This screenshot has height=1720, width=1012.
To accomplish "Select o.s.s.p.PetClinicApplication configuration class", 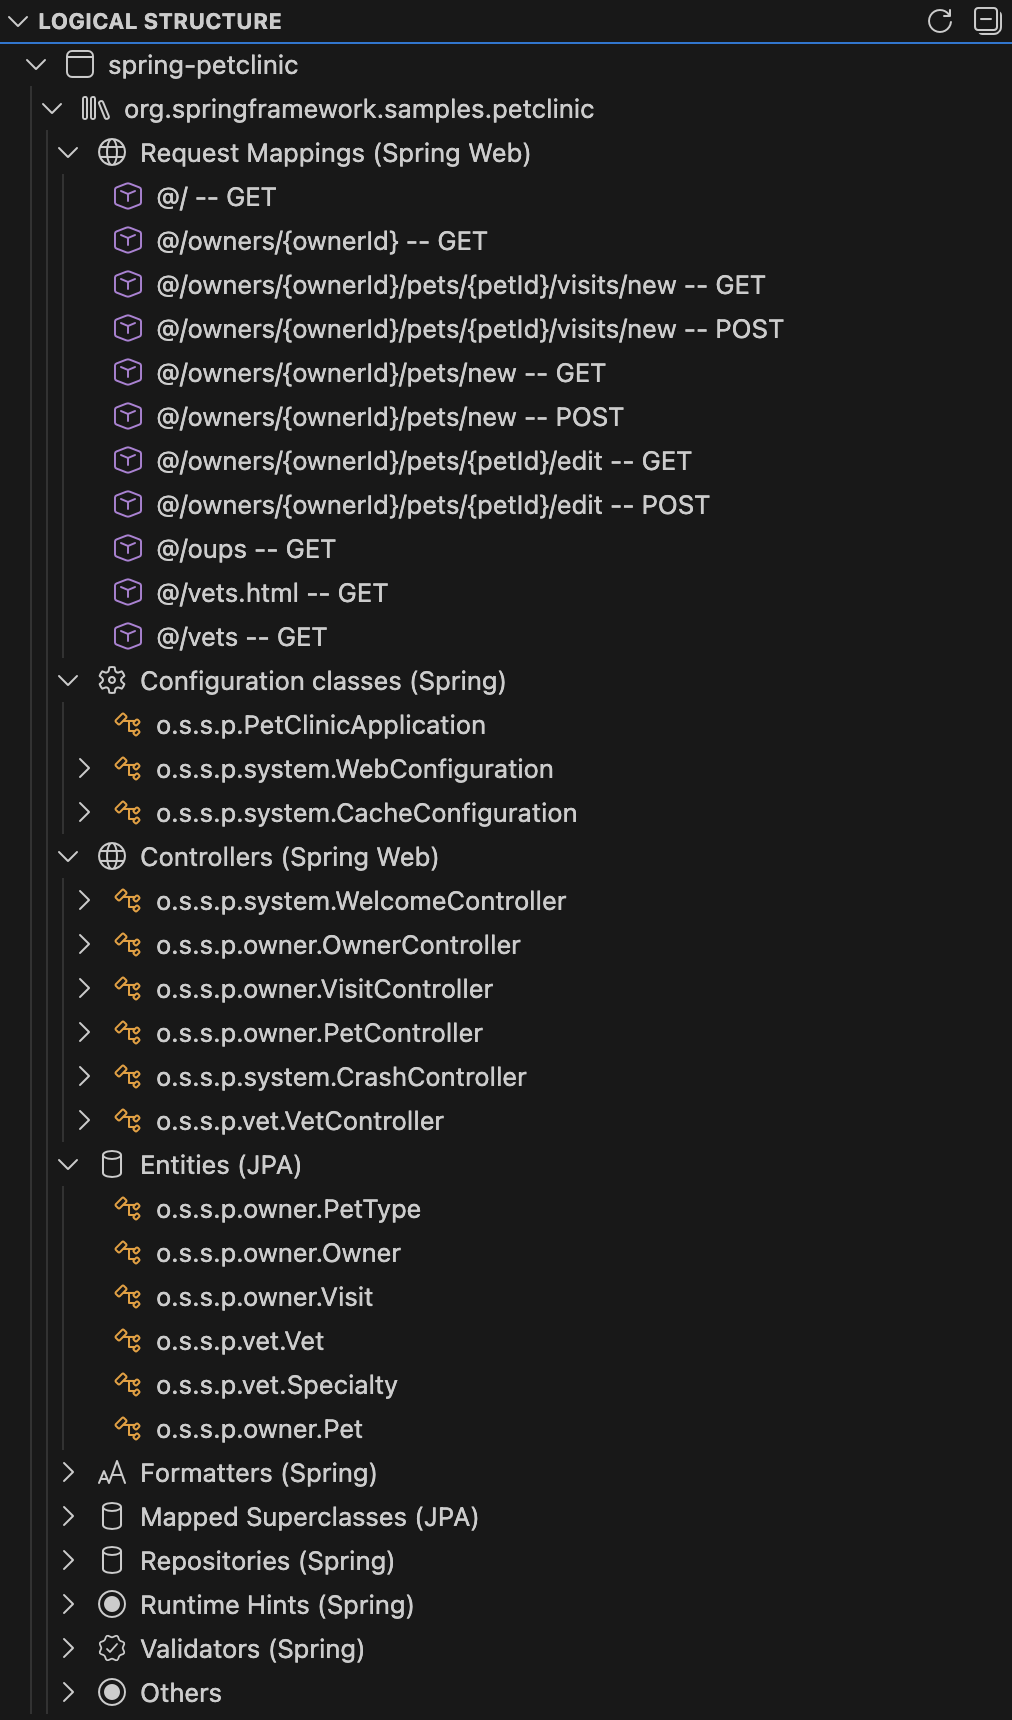I will (x=320, y=725).
